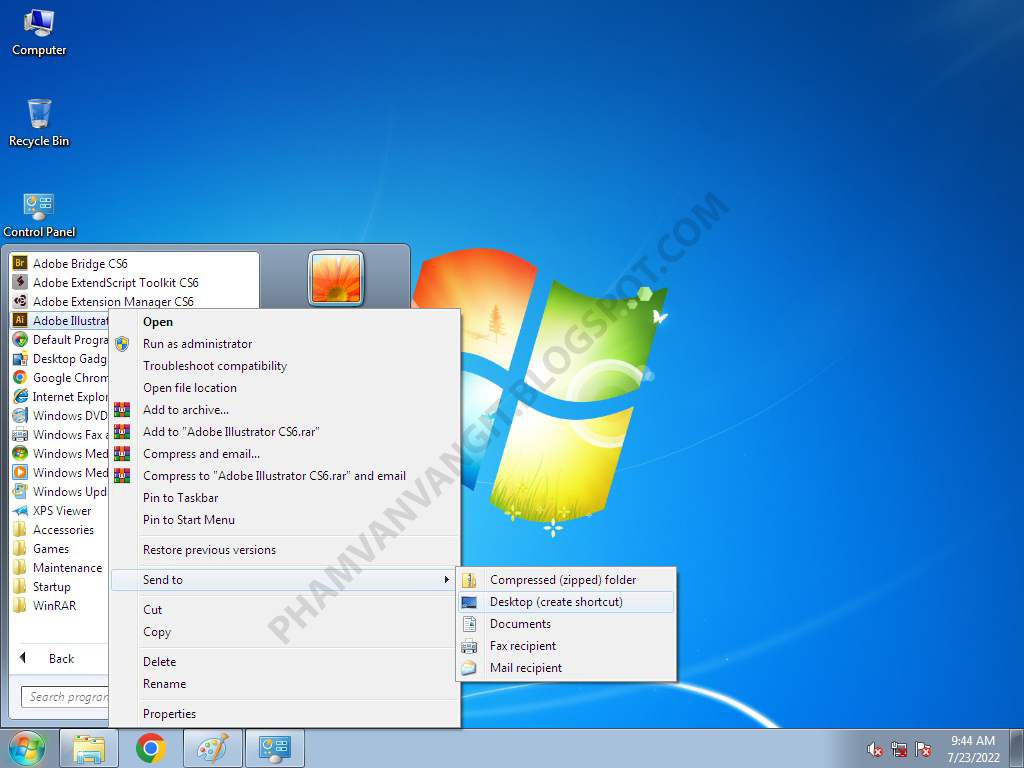Click the Windows Update icon in Start menu
The height and width of the screenshot is (768, 1024).
(x=20, y=491)
